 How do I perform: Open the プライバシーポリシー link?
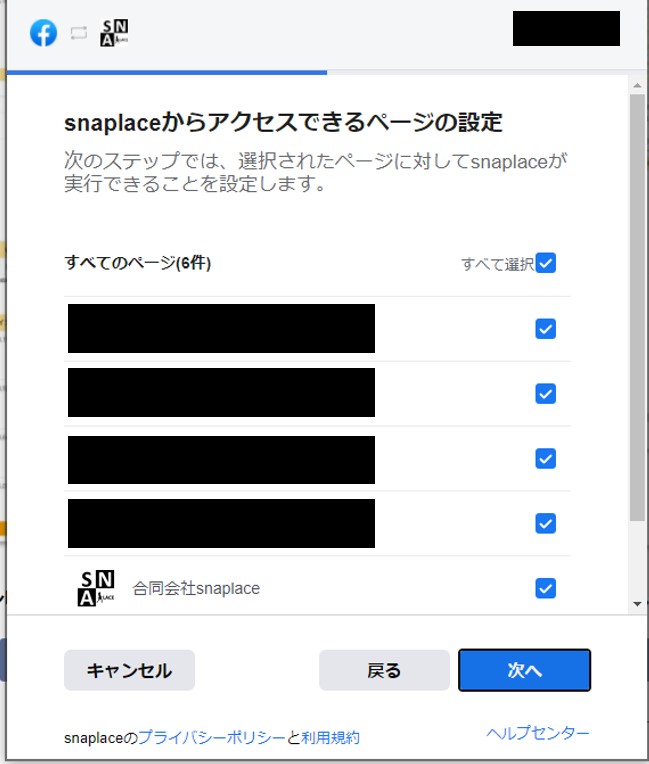[211, 737]
